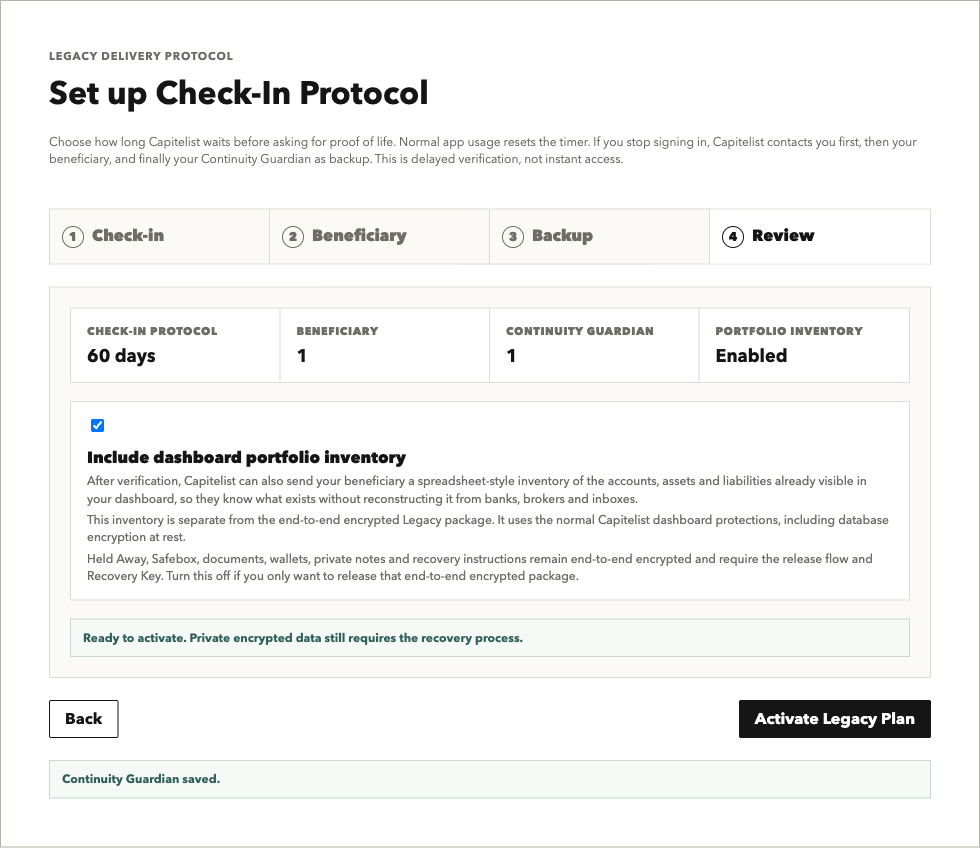Click the Continuity Guardian saved notification

(x=489, y=779)
